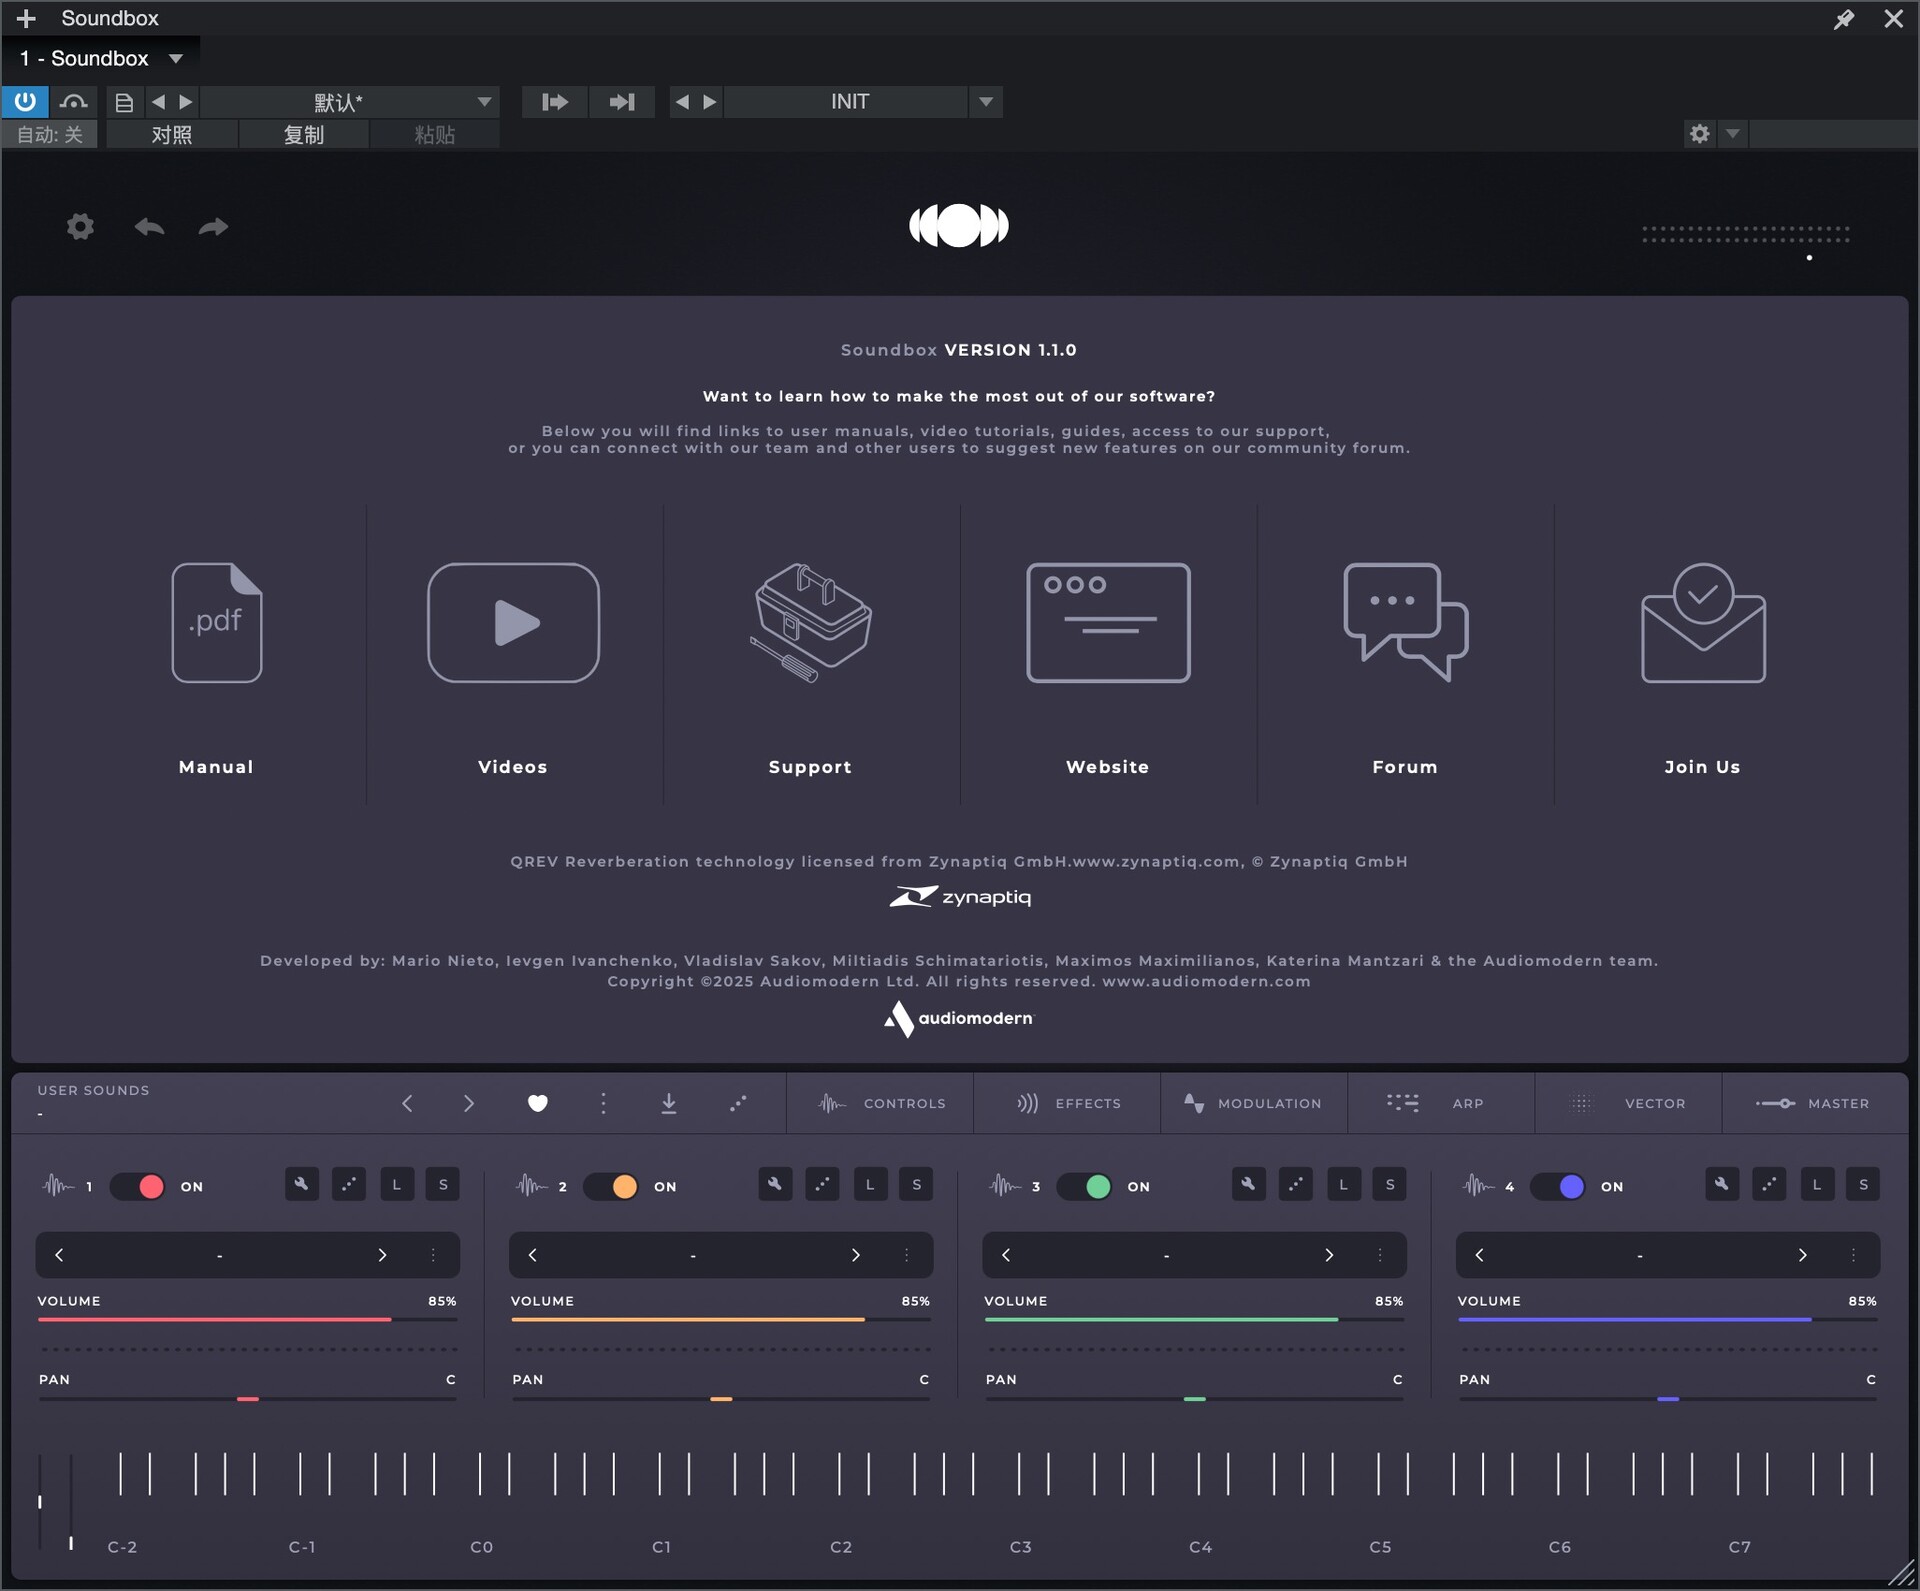Click the 复制 copy button
This screenshot has height=1591, width=1920.
click(x=304, y=135)
